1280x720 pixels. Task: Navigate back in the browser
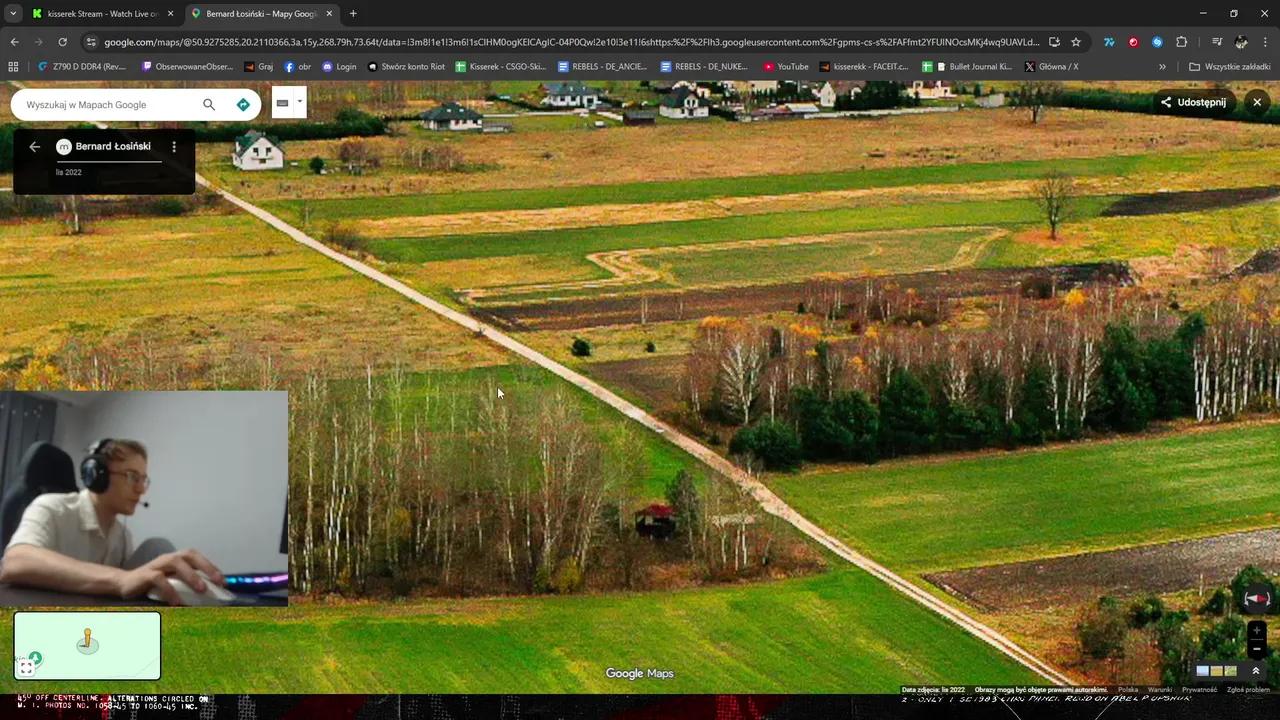14,42
